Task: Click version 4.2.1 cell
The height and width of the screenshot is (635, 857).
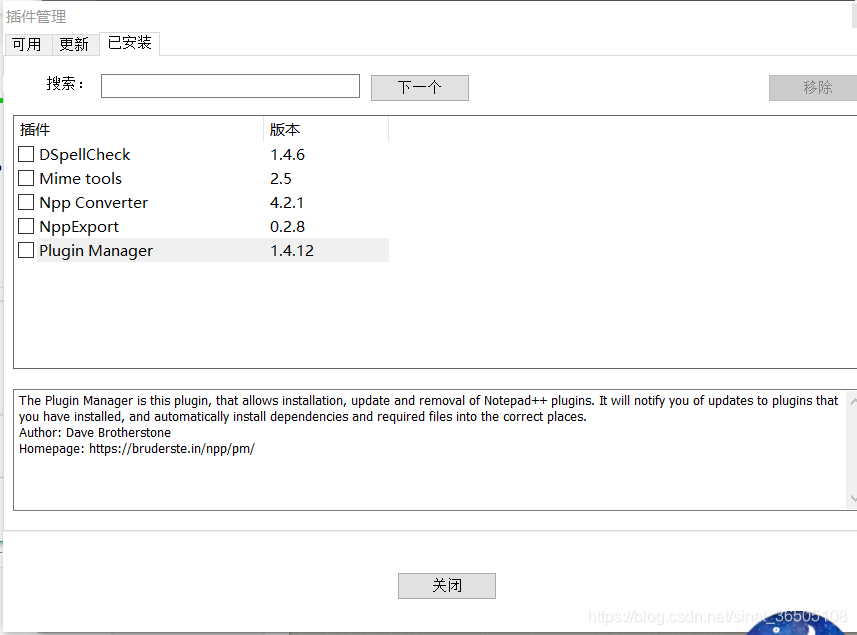Action: (x=287, y=203)
